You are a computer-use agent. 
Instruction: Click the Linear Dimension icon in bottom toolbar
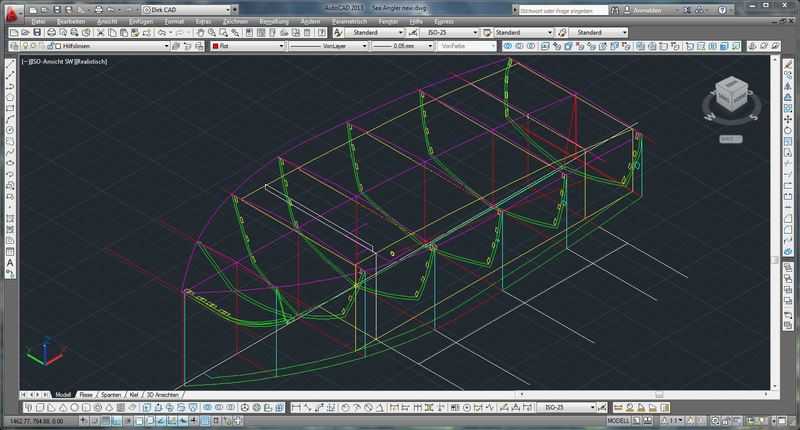(x=296, y=408)
